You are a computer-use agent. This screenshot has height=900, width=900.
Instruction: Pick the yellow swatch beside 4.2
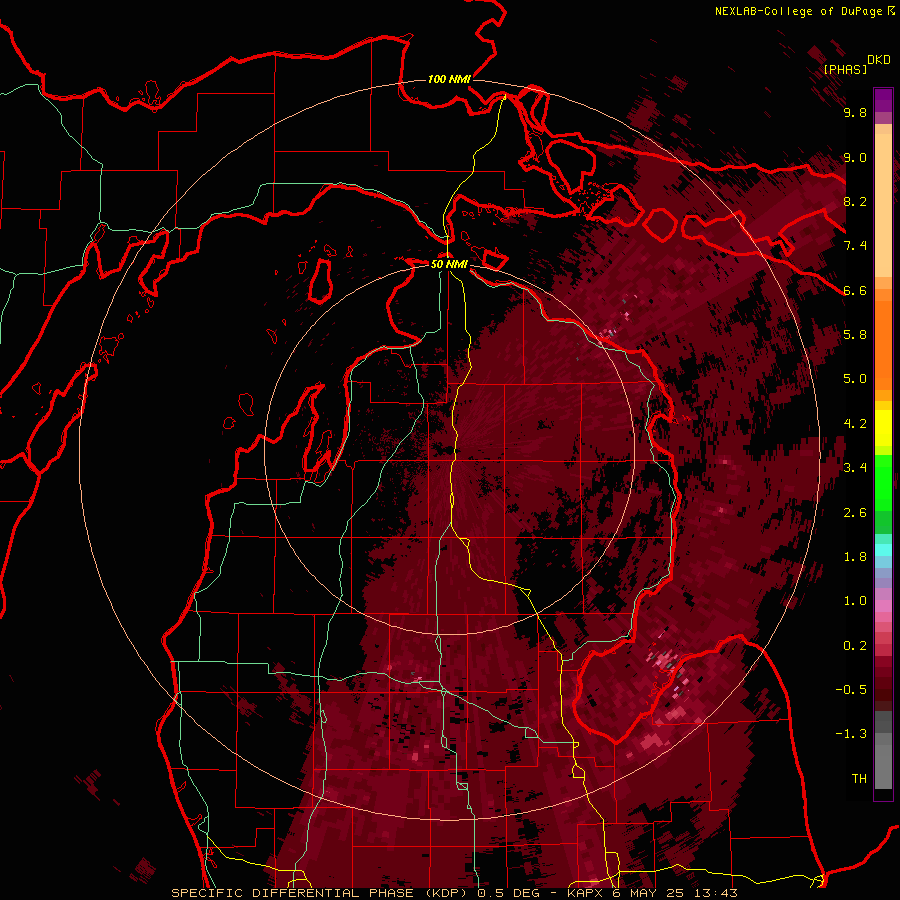coord(883,426)
